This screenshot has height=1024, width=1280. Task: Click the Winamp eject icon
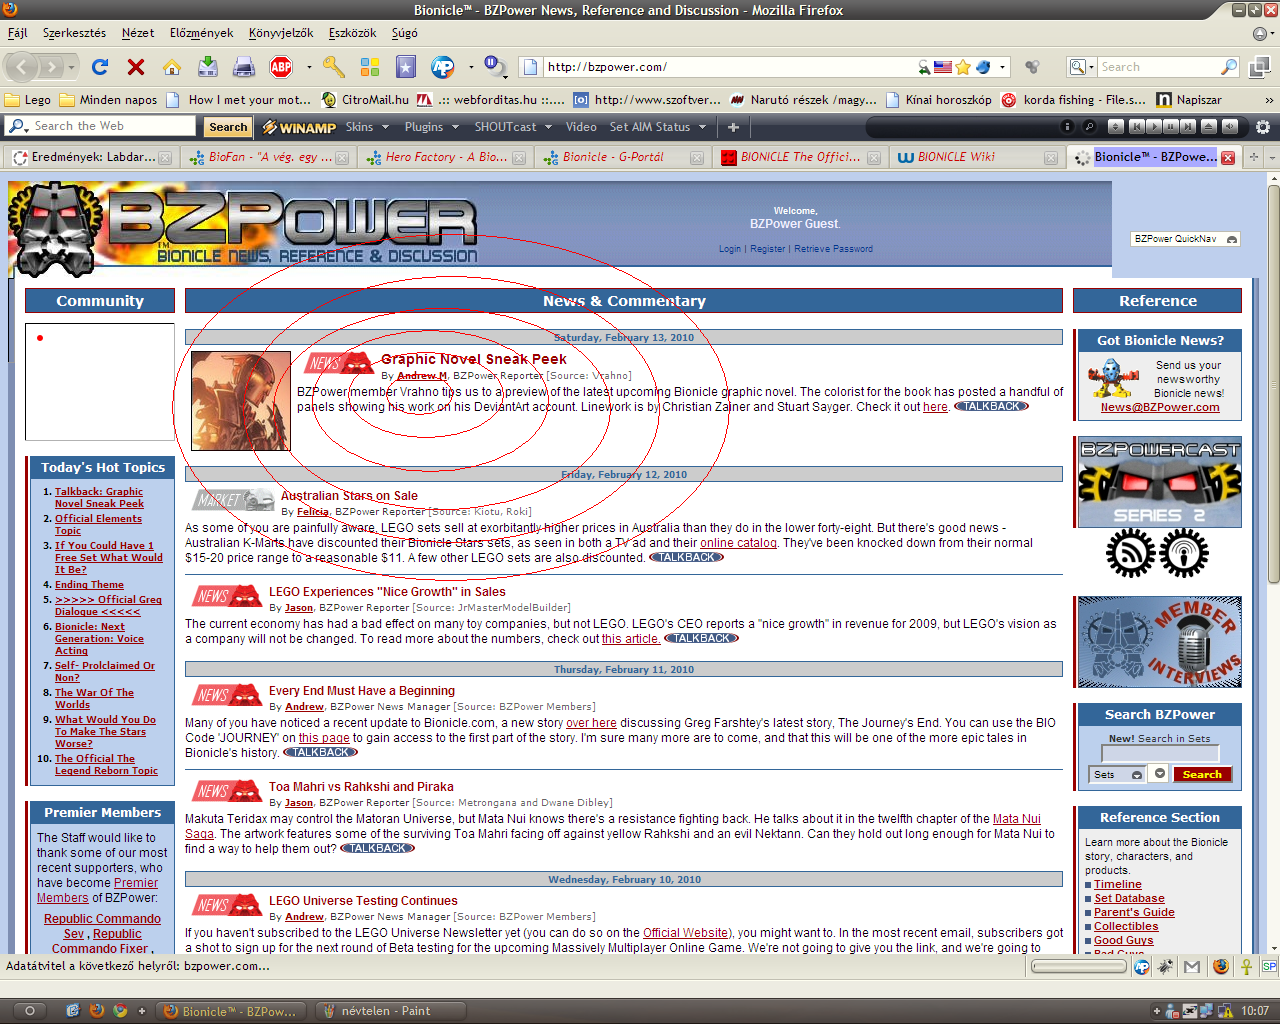tap(1209, 127)
